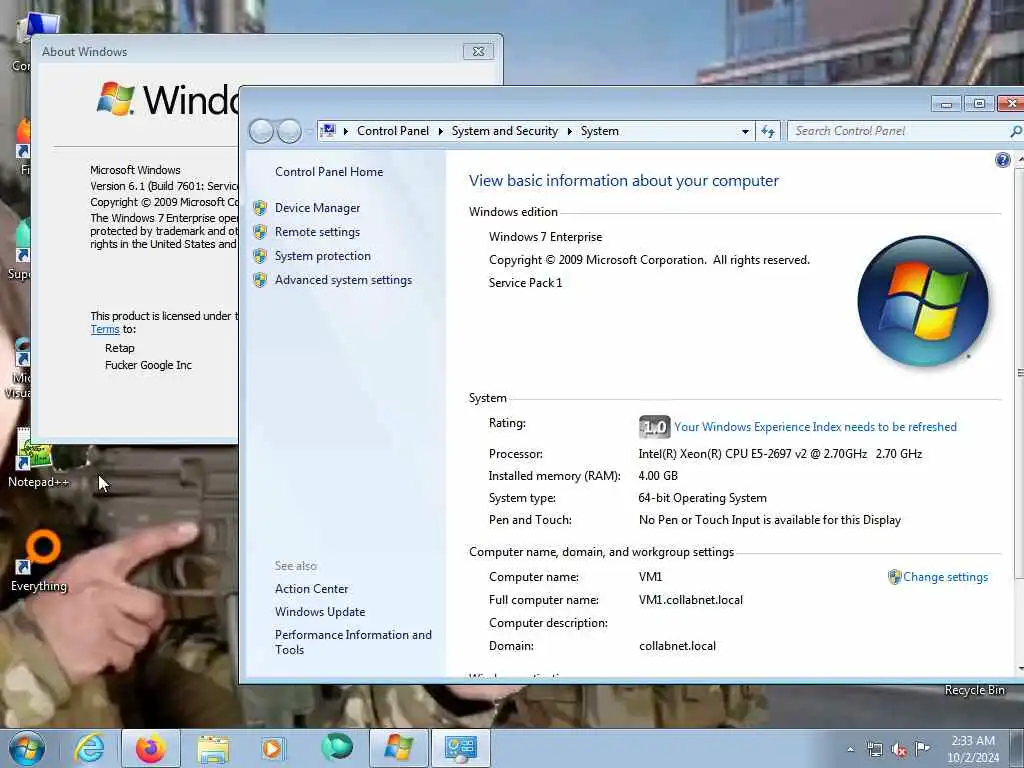1024x768 pixels.
Task: Expand the arrow after Control Panel breadcrumb
Action: click(x=440, y=131)
